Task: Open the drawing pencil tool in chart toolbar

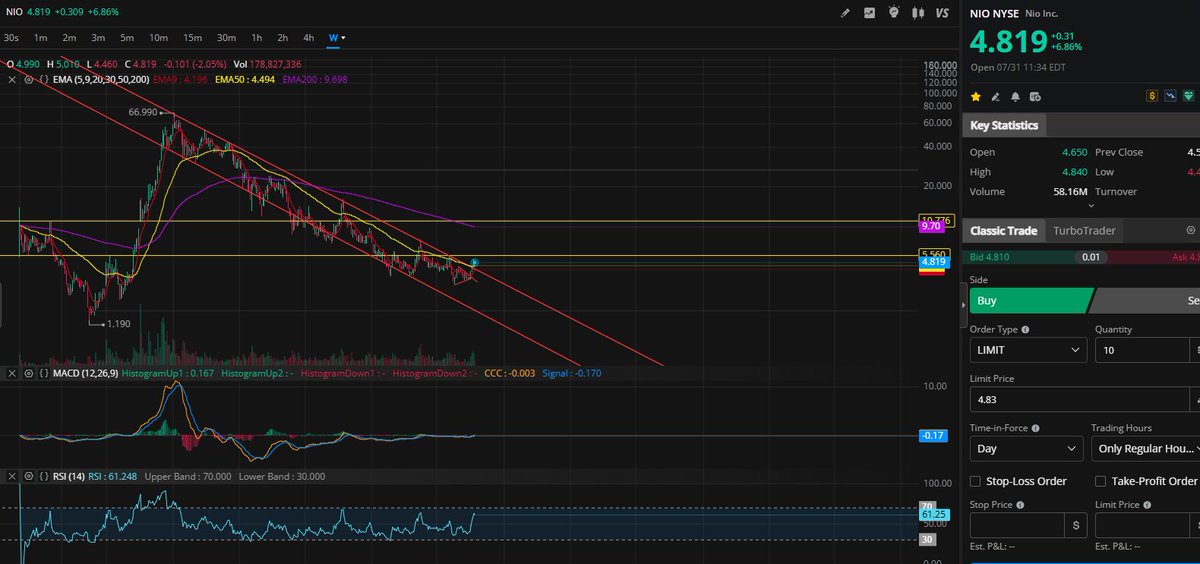Action: (x=845, y=13)
